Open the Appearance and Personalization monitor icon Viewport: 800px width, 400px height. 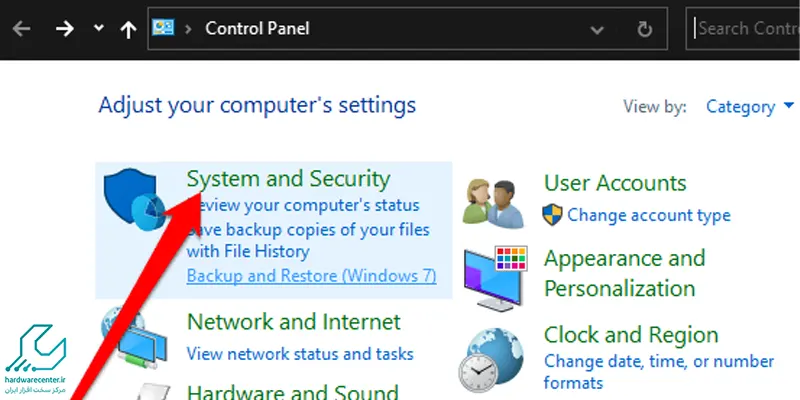495,278
